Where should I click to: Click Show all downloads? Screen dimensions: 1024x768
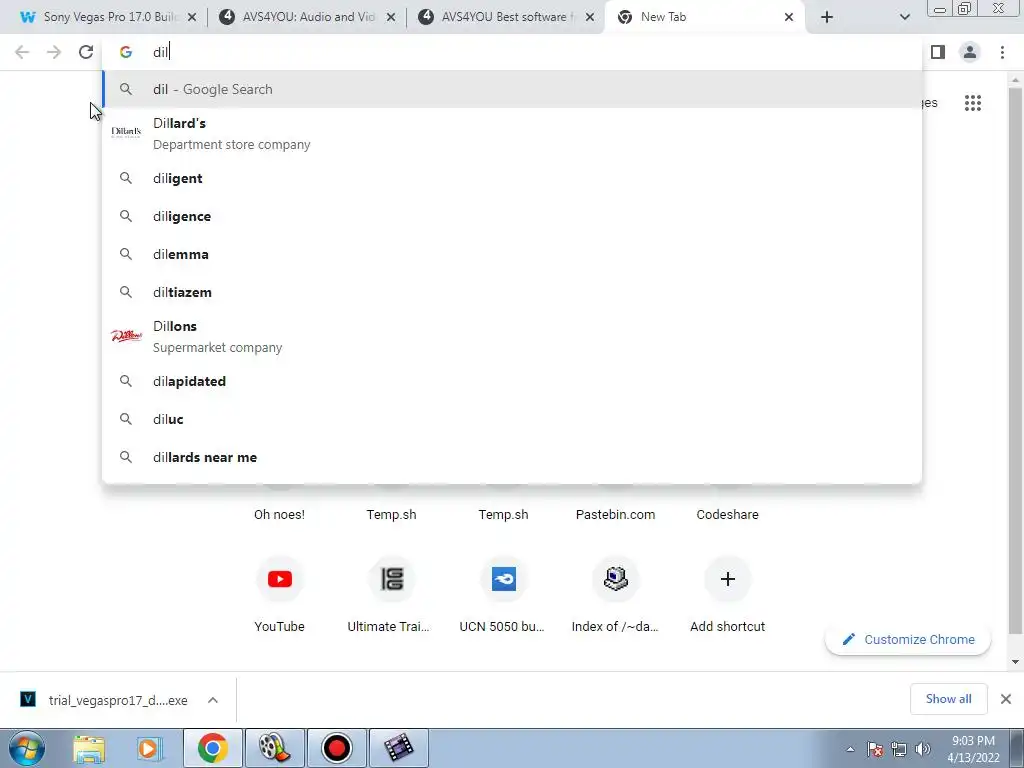point(948,699)
